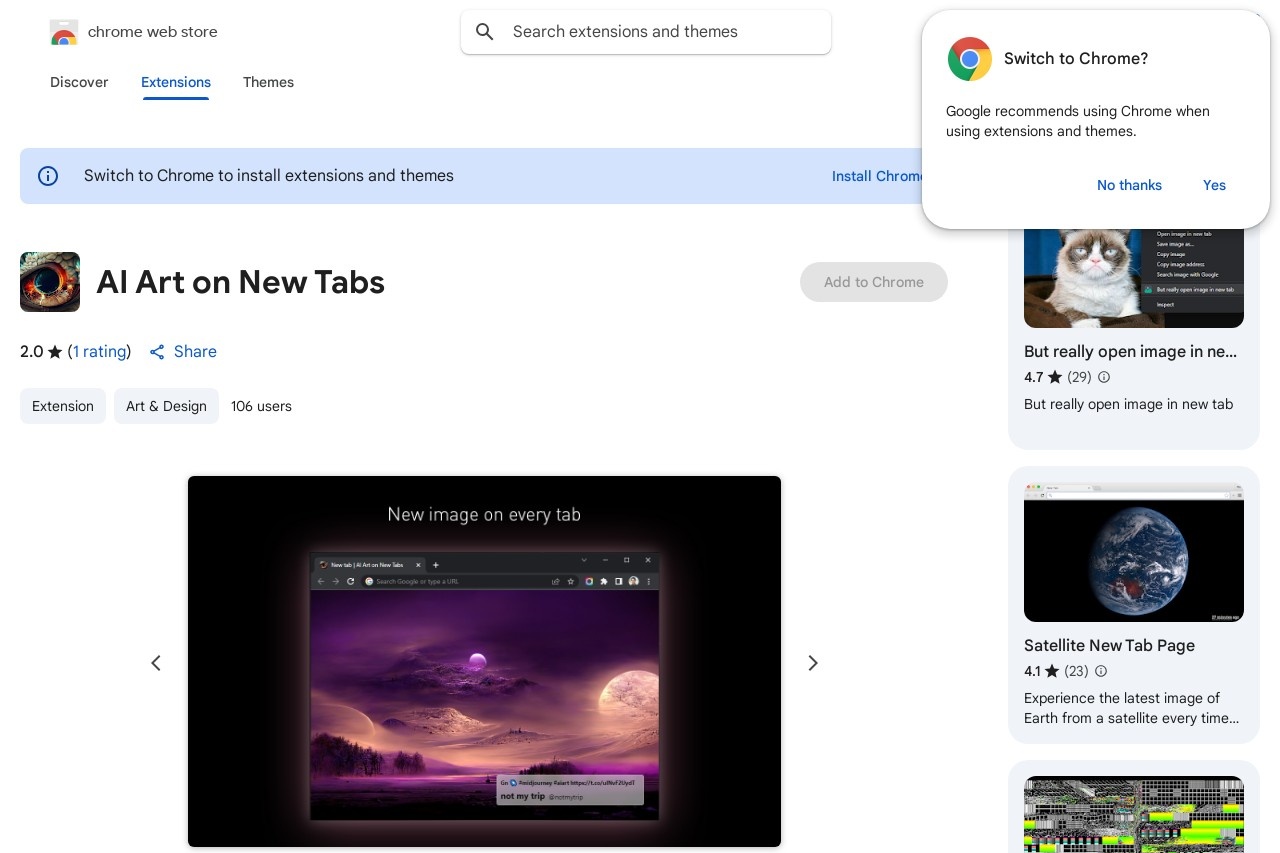1280x853 pixels.
Task: Click the chrome web store title text
Action: pyautogui.click(x=152, y=32)
